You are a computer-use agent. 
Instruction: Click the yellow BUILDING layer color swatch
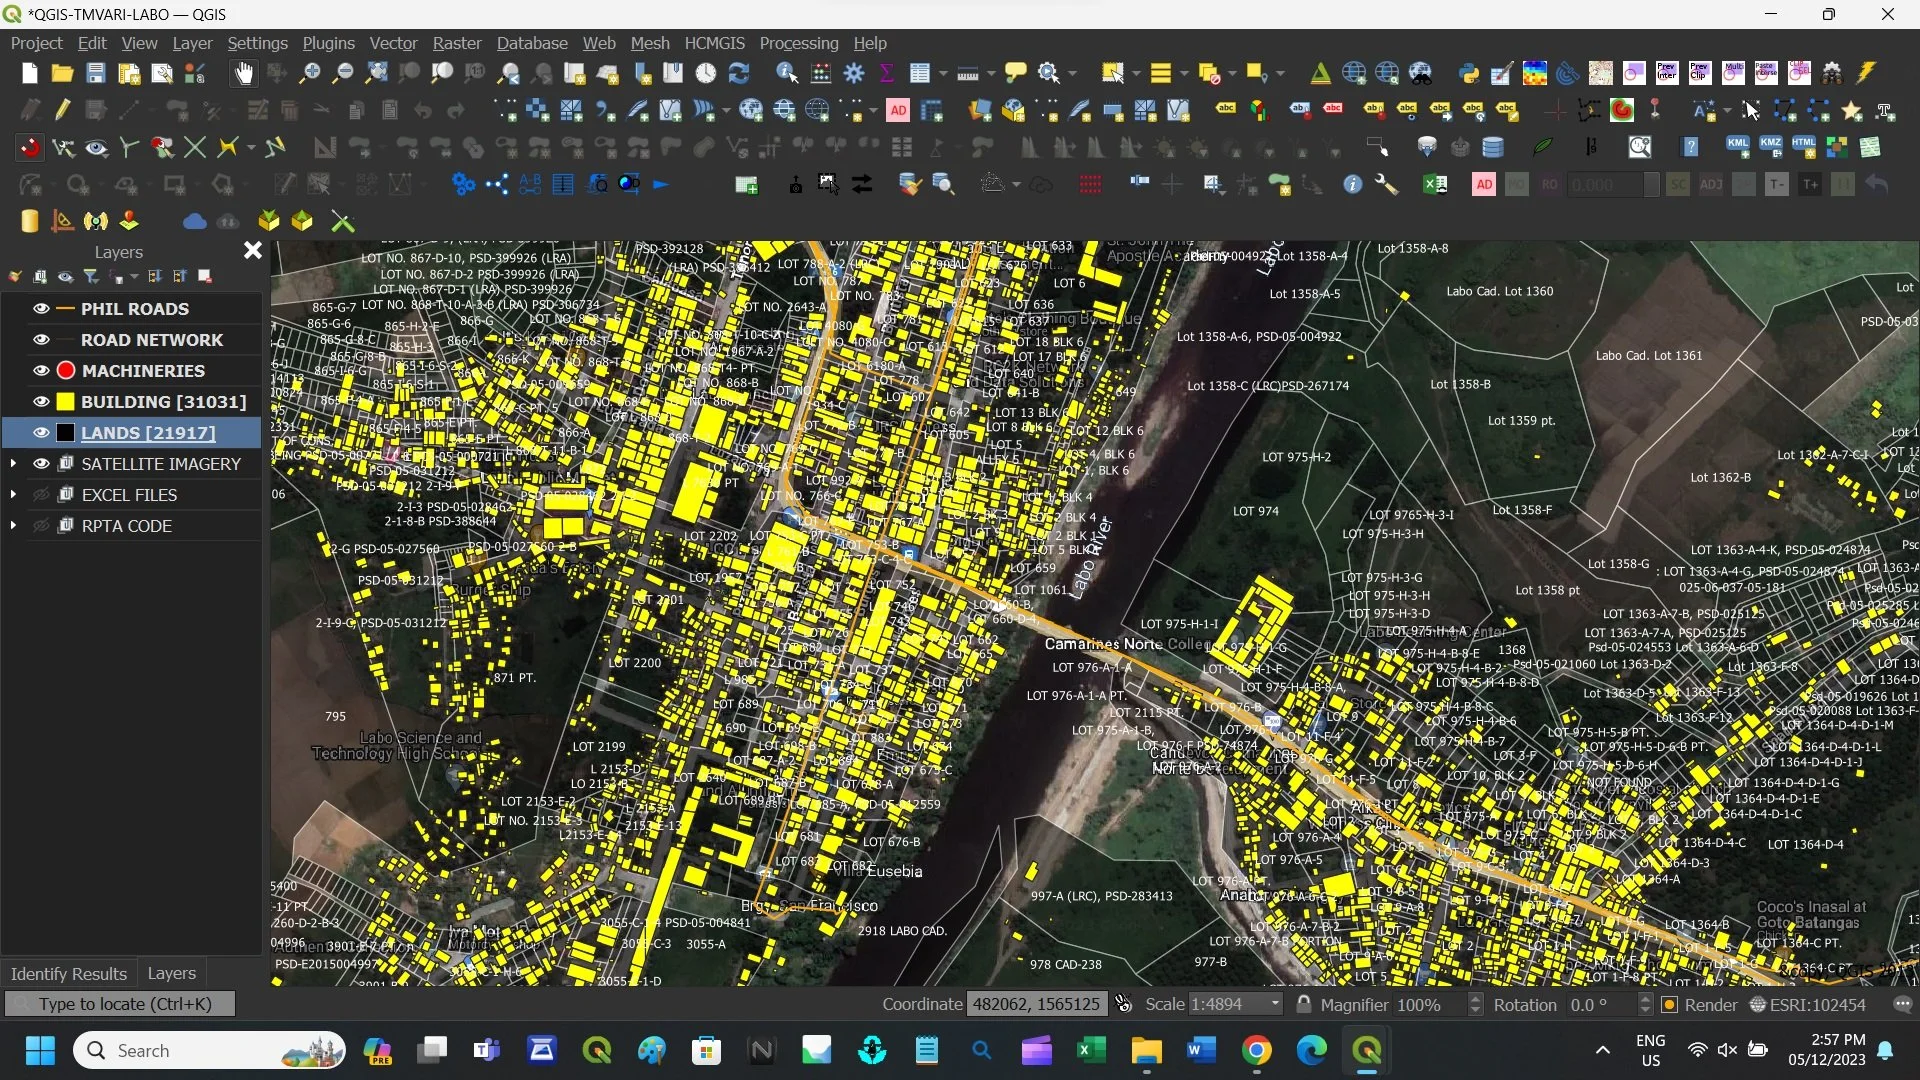click(x=66, y=402)
